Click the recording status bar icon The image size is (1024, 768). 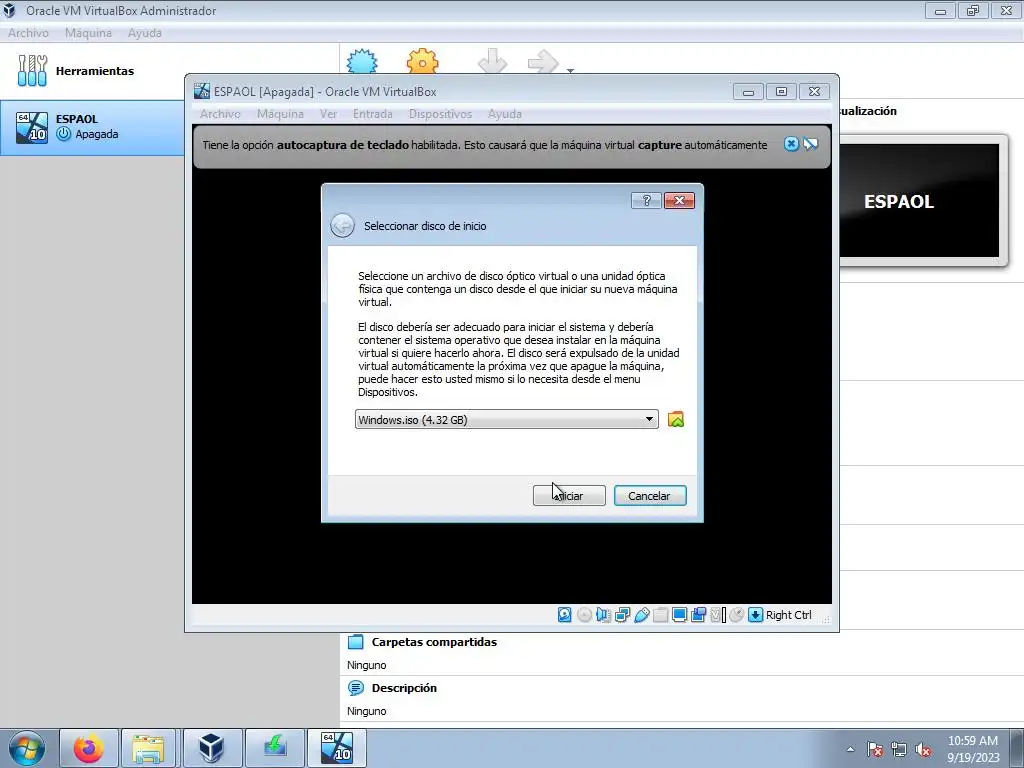click(x=698, y=615)
